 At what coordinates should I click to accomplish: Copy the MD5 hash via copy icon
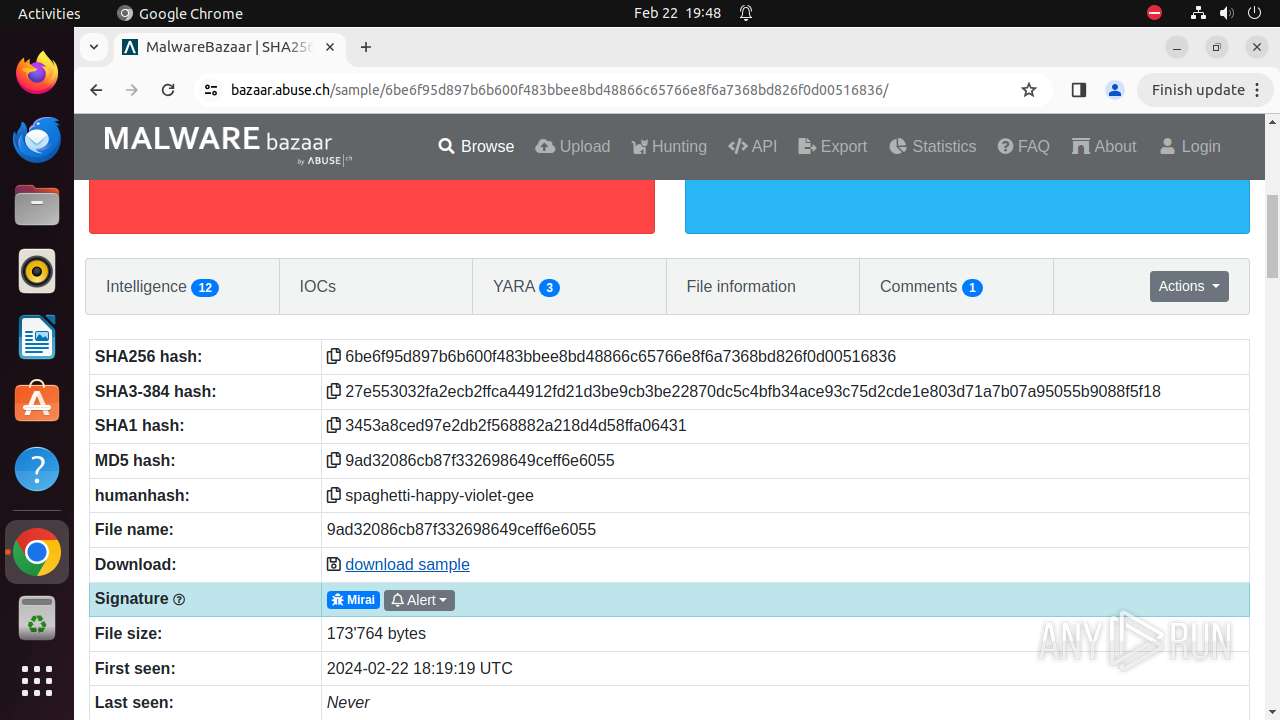pyautogui.click(x=334, y=460)
